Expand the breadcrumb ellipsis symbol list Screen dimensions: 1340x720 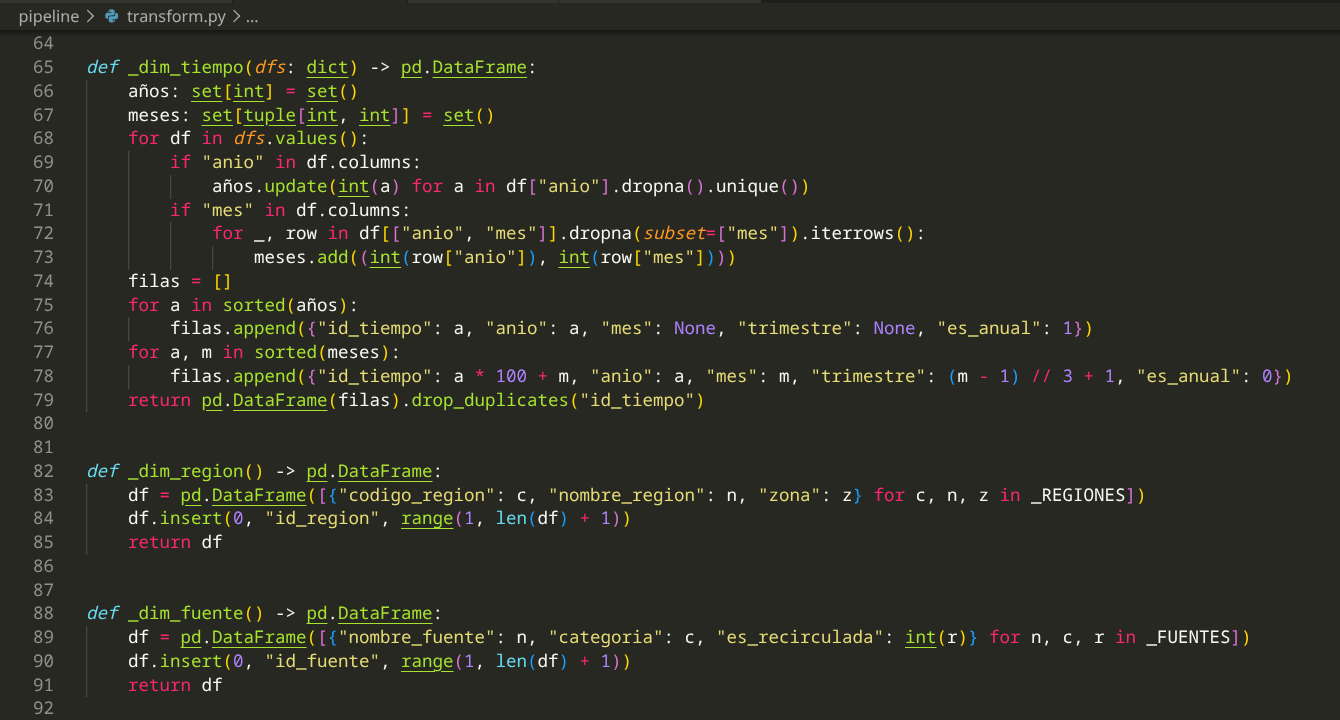click(252, 17)
